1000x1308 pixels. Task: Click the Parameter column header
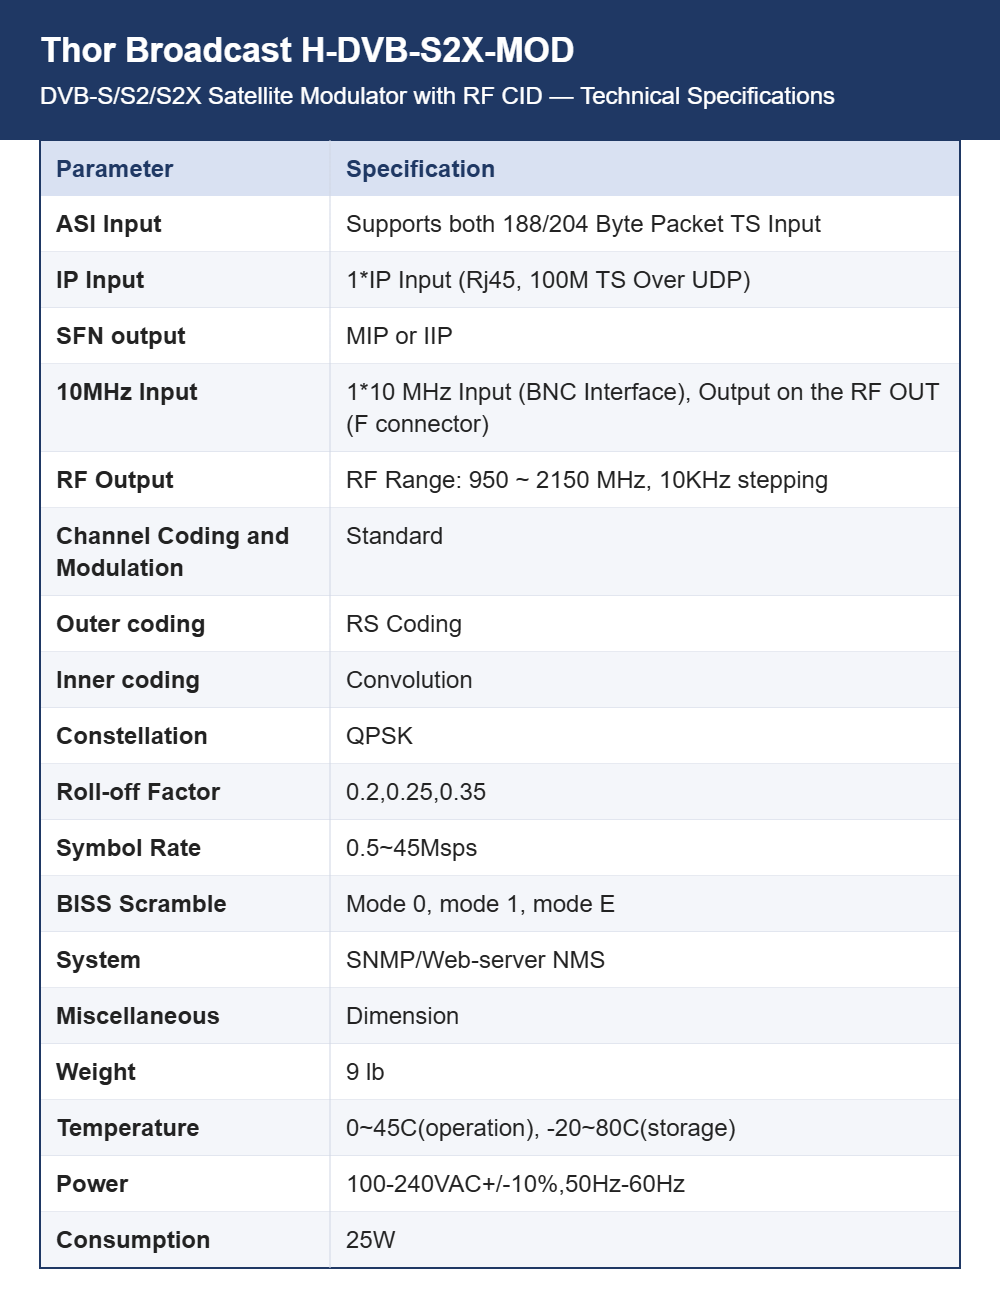coord(115,169)
